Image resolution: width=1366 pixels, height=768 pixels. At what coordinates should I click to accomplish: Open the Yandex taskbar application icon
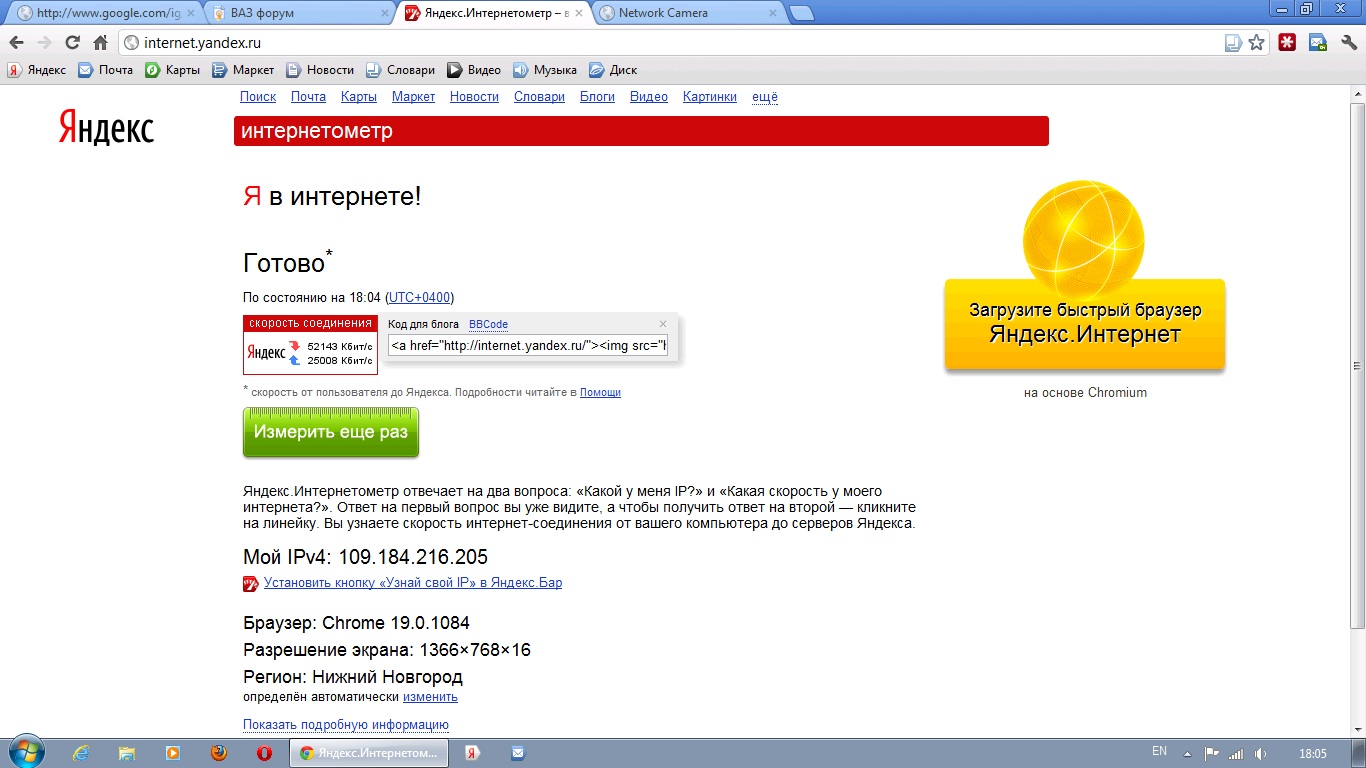(473, 753)
